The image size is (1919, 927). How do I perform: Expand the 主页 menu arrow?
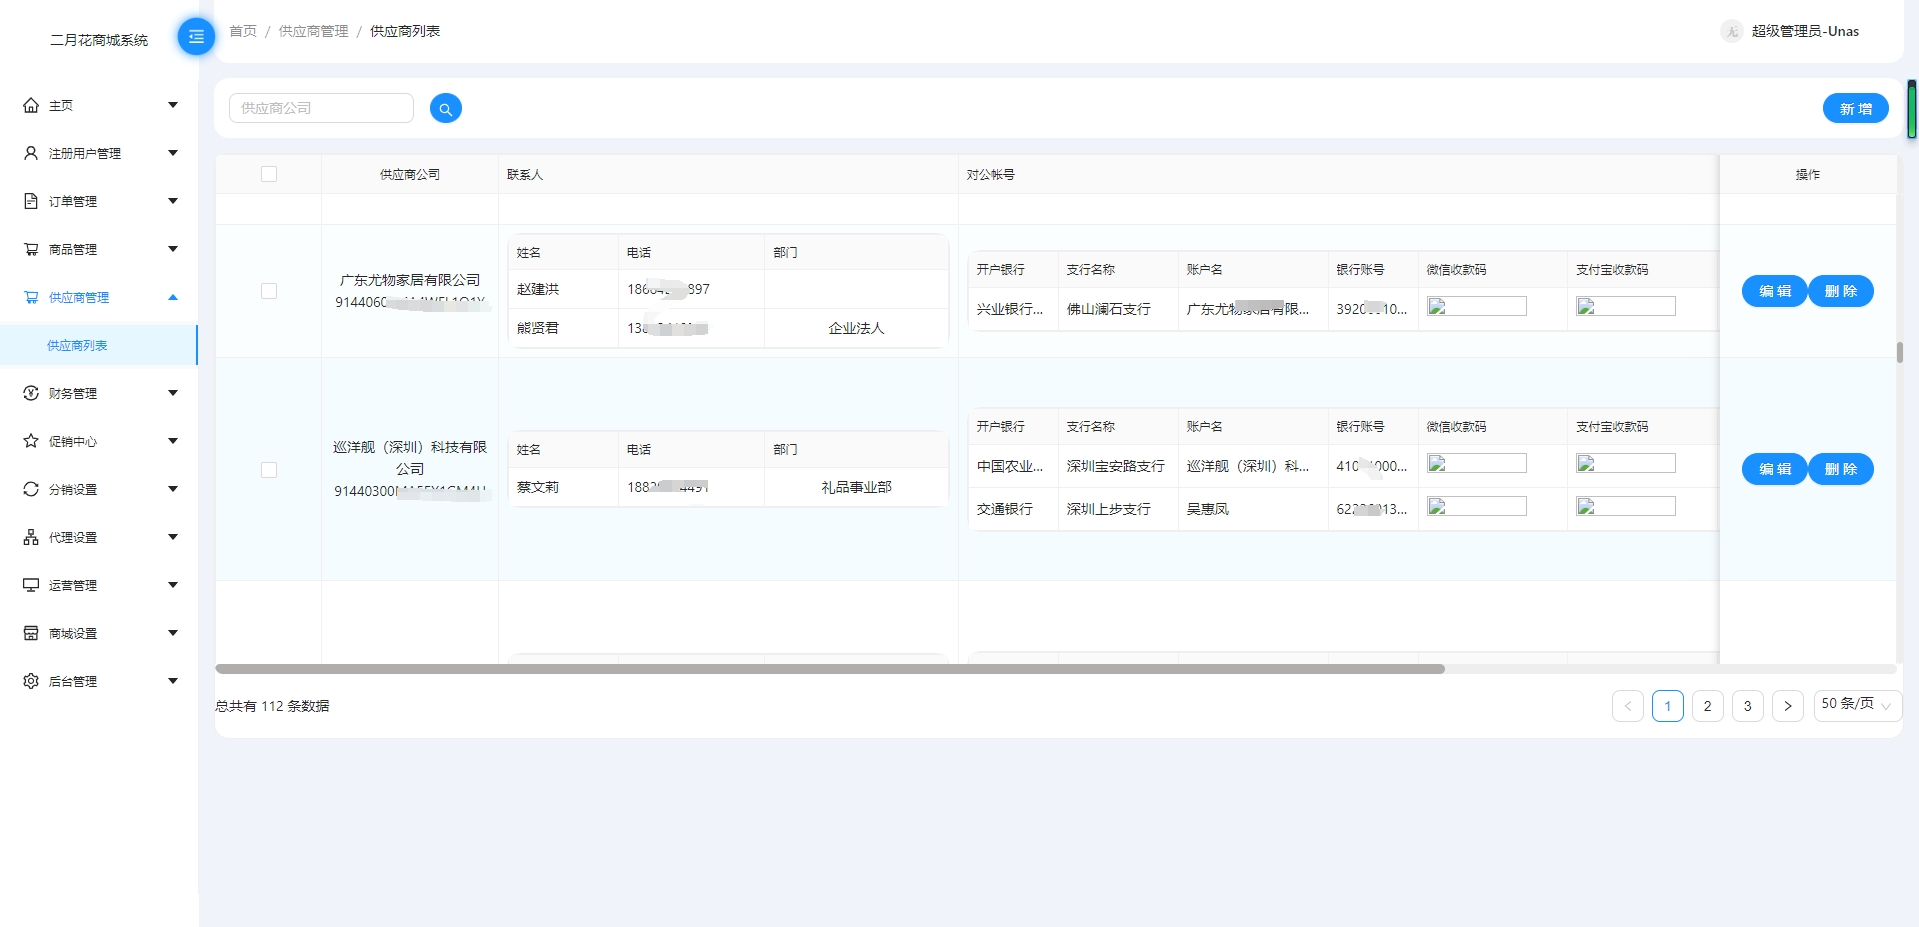click(173, 105)
